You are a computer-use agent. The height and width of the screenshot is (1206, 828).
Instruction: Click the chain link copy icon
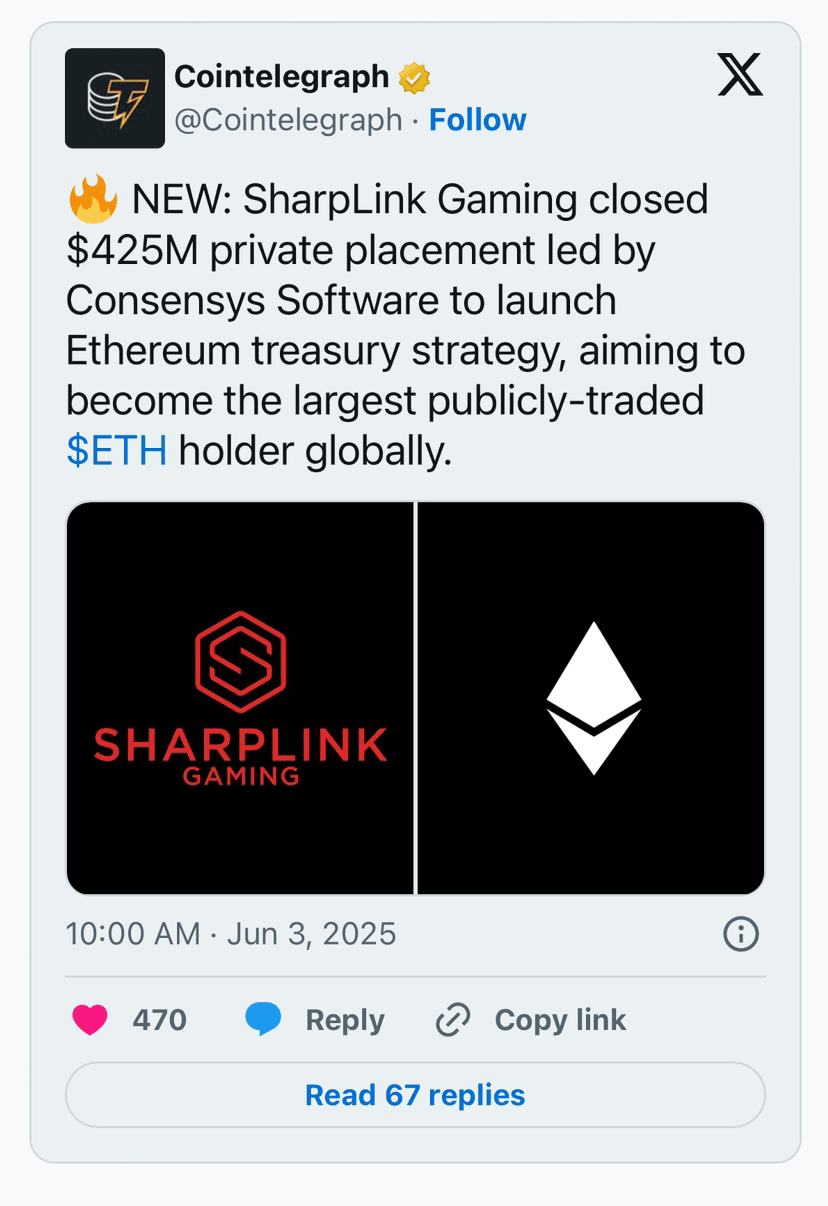click(x=453, y=1020)
